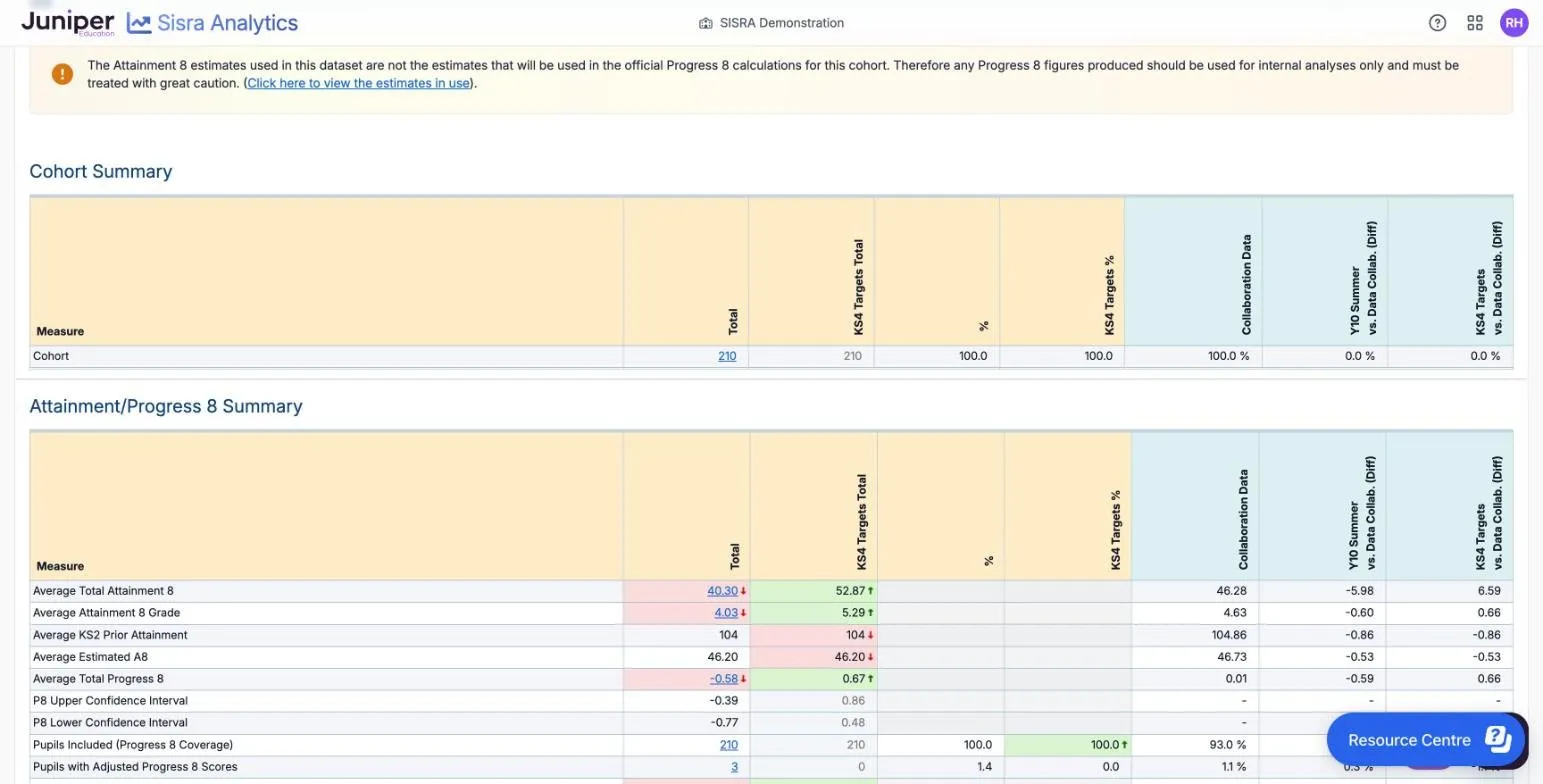
Task: Click the Cohort row Collaboration Data 100.0 %
Action: point(1229,356)
